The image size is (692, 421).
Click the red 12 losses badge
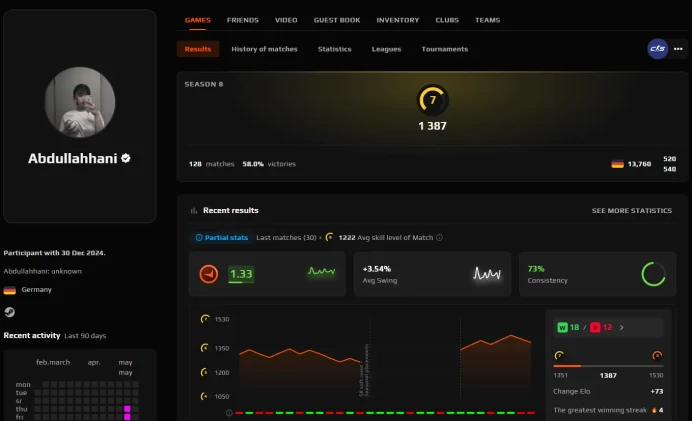601,327
